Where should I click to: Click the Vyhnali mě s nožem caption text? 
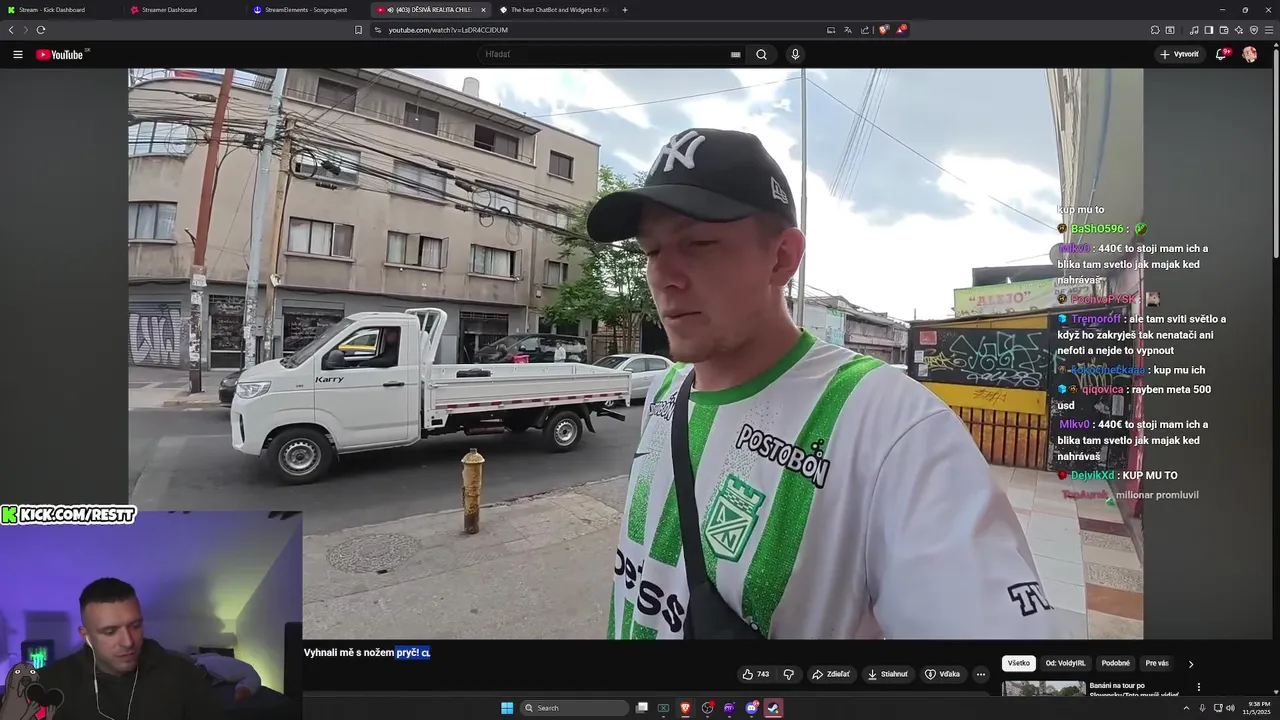coord(349,652)
